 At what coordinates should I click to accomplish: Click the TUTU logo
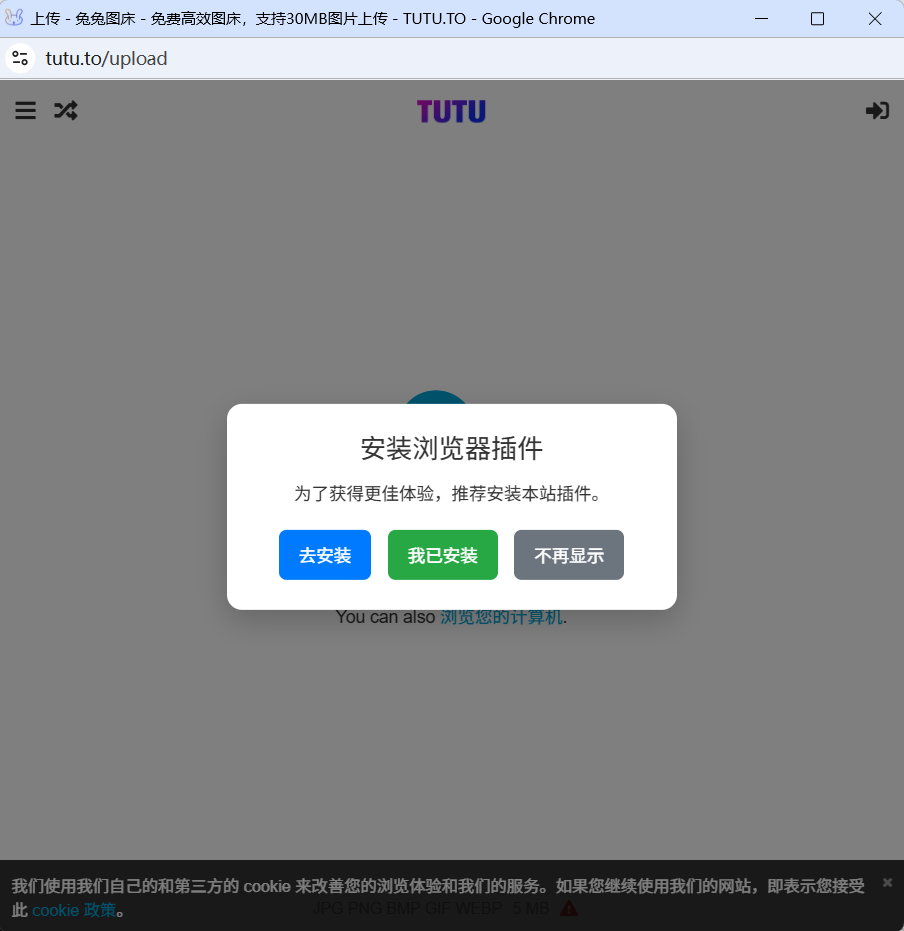point(451,111)
